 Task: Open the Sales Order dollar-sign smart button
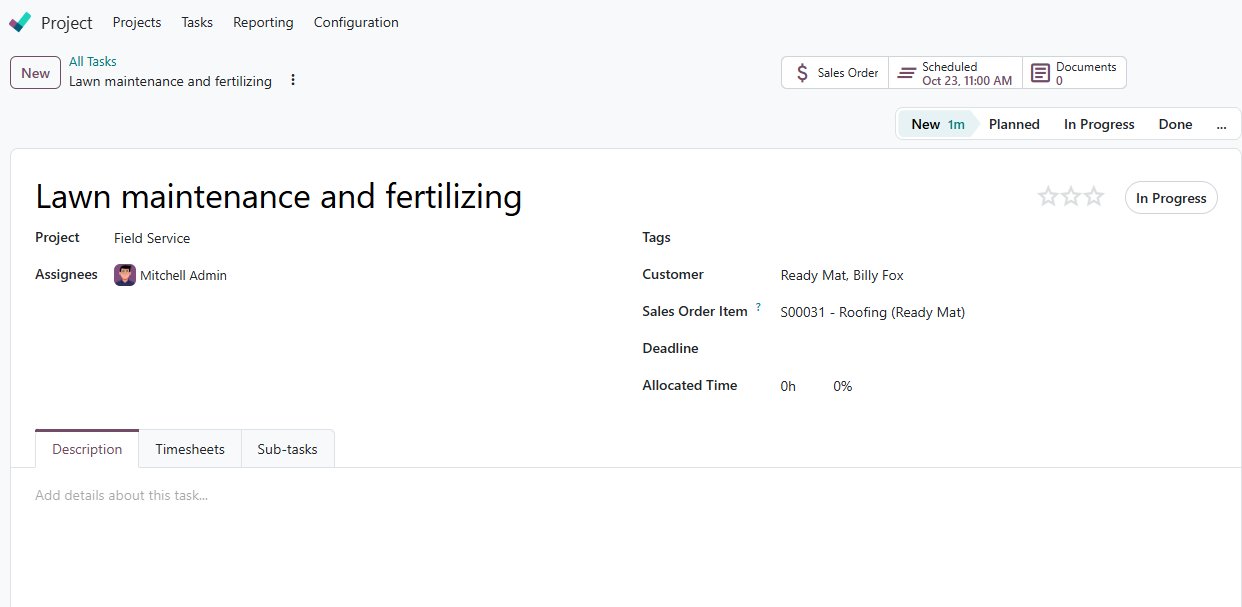(x=835, y=73)
